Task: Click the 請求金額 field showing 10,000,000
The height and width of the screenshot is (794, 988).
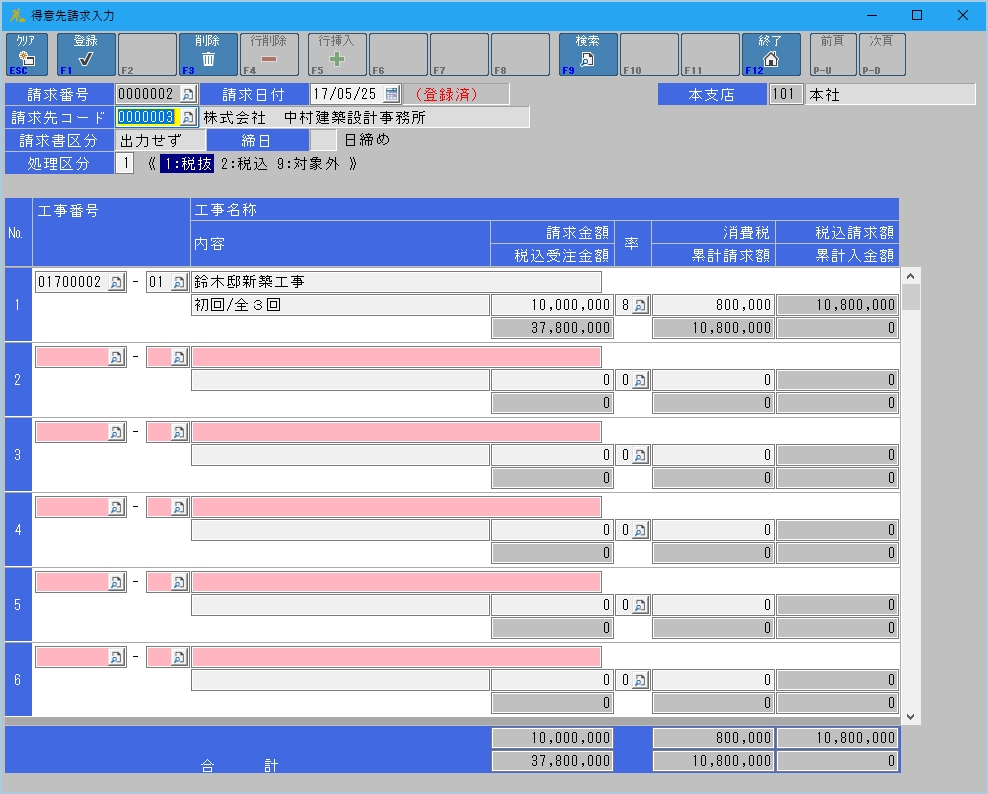Action: pyautogui.click(x=552, y=305)
